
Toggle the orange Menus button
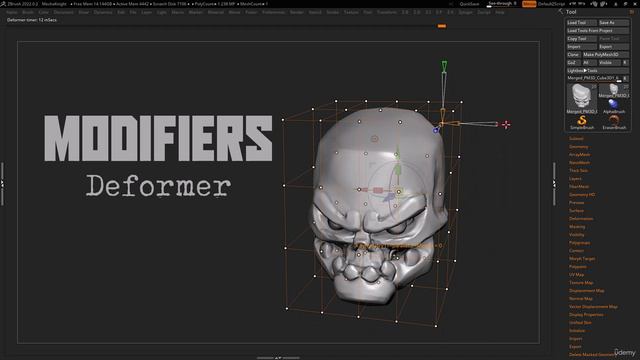tap(529, 4)
